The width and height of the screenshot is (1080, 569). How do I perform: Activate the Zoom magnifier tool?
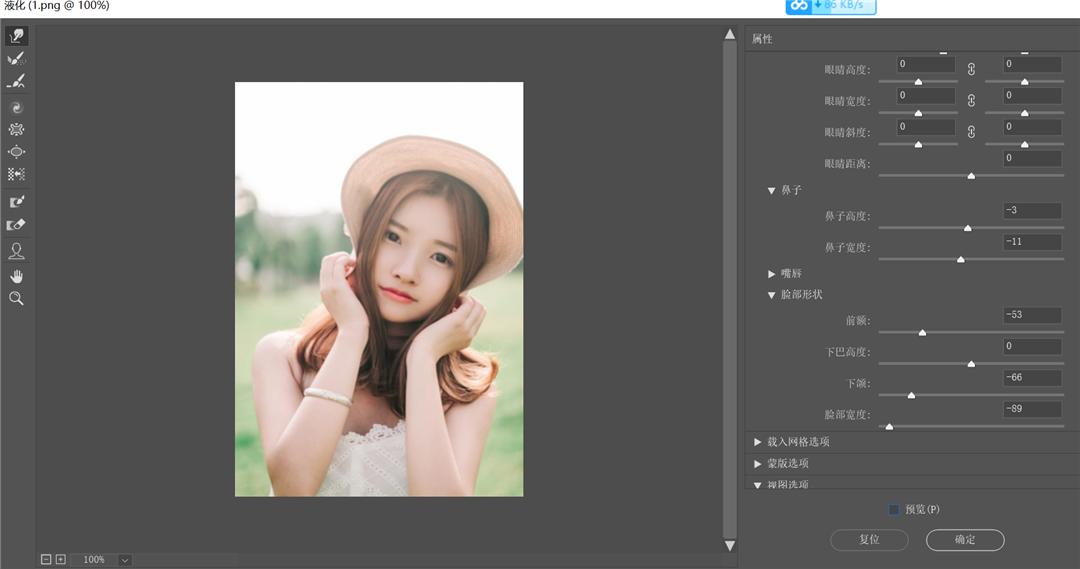coord(16,298)
